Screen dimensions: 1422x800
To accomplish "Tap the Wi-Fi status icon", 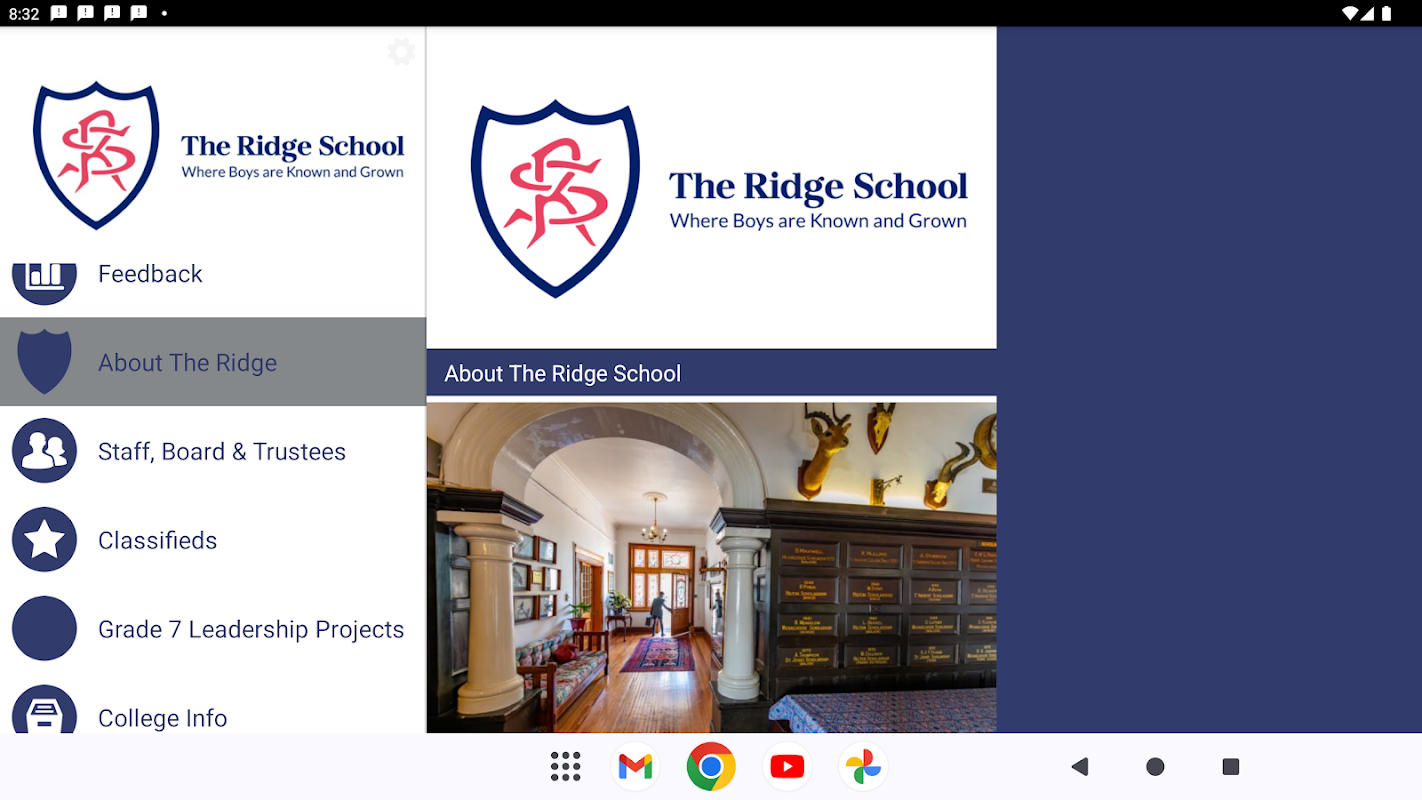I will (x=1351, y=13).
